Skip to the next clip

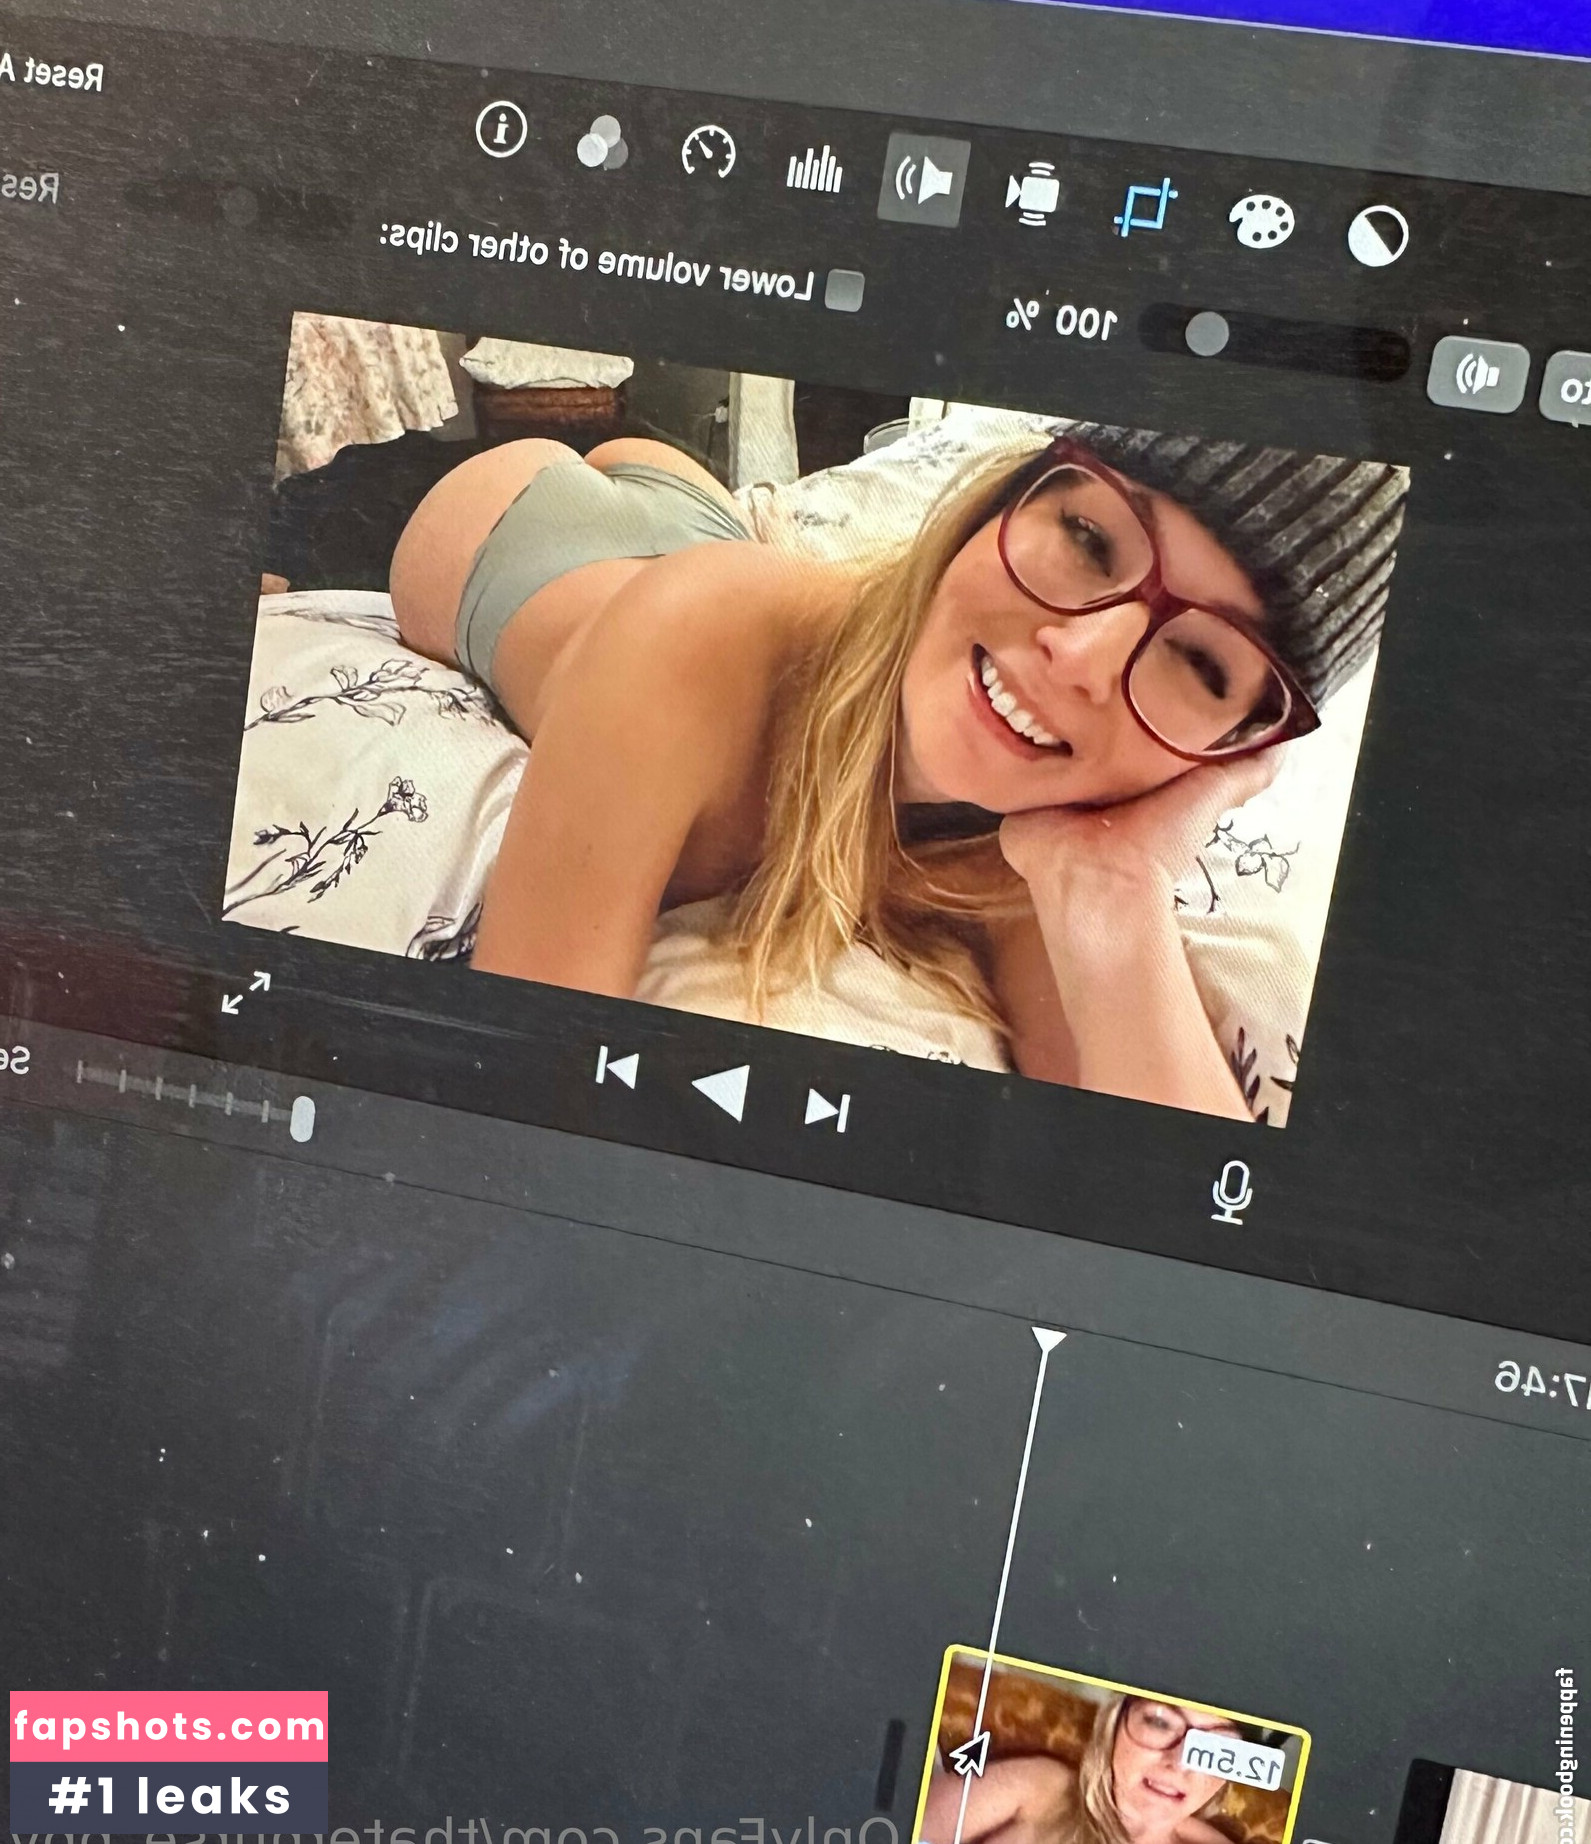[828, 1110]
